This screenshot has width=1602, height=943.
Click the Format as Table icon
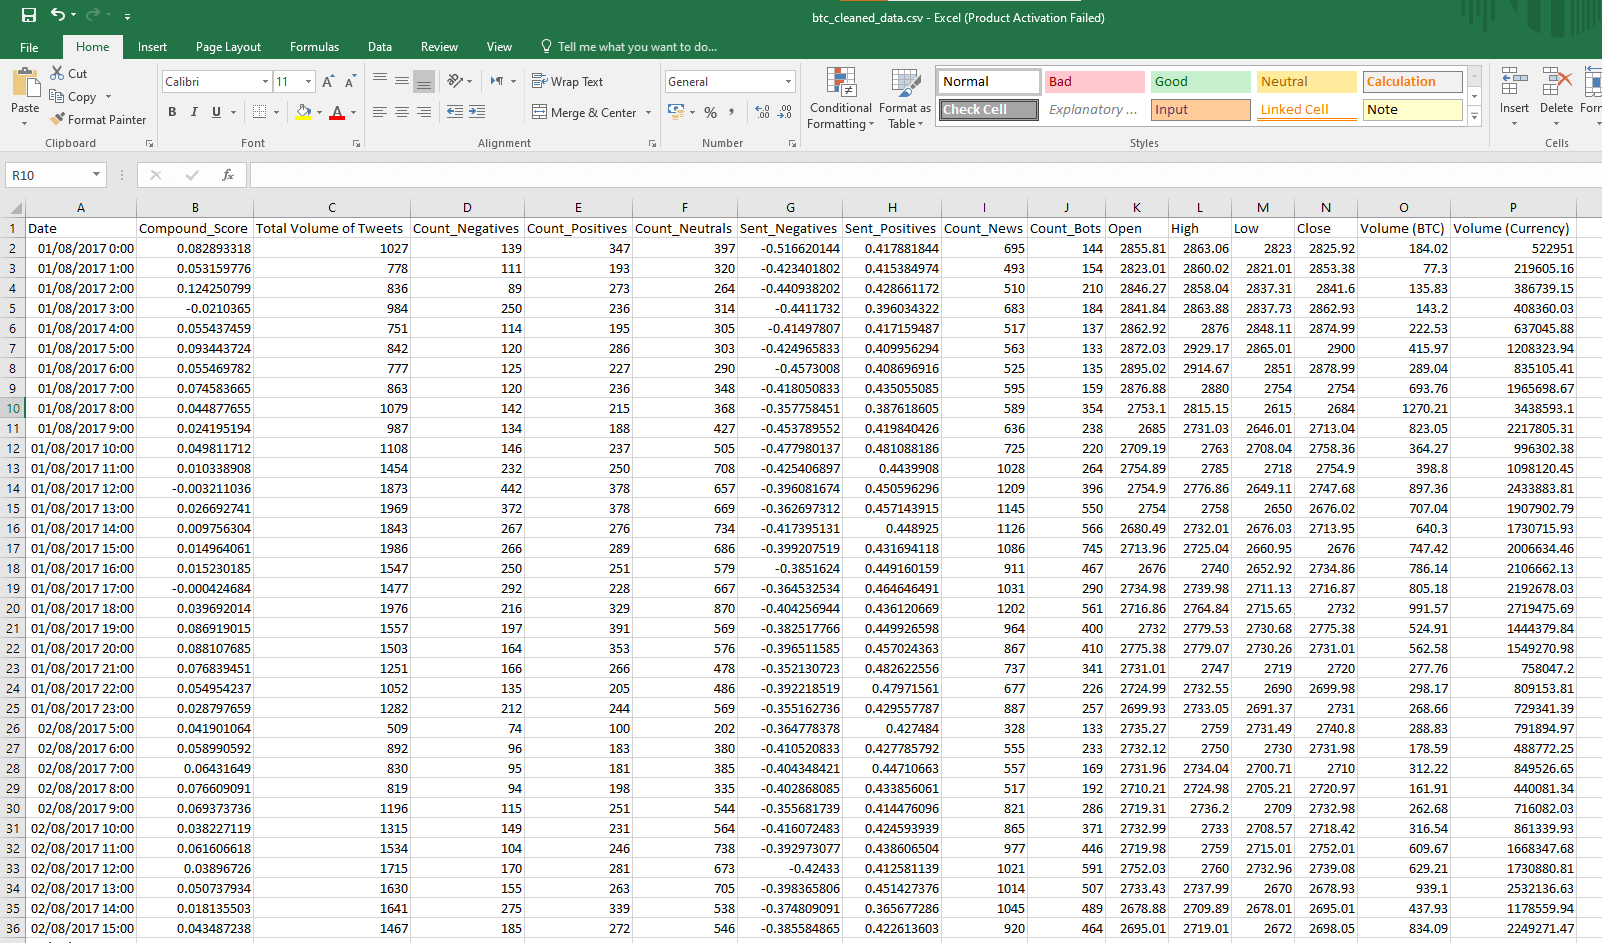(905, 97)
